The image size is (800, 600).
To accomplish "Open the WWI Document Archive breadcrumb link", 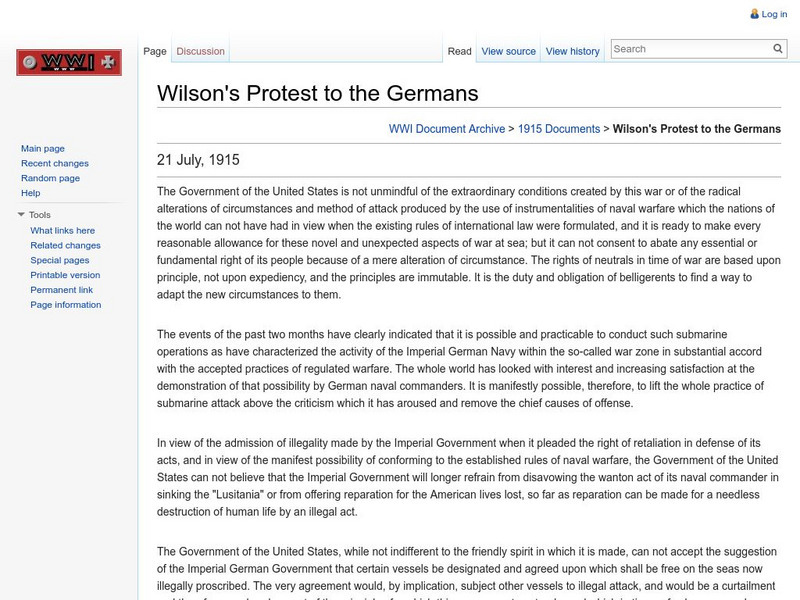I will click(x=444, y=128).
